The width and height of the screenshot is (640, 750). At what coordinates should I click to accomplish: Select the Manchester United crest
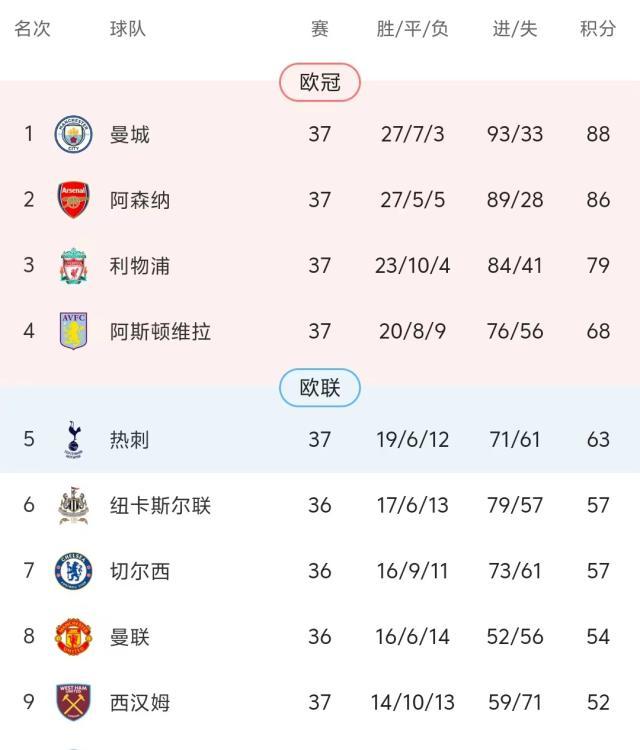73,636
